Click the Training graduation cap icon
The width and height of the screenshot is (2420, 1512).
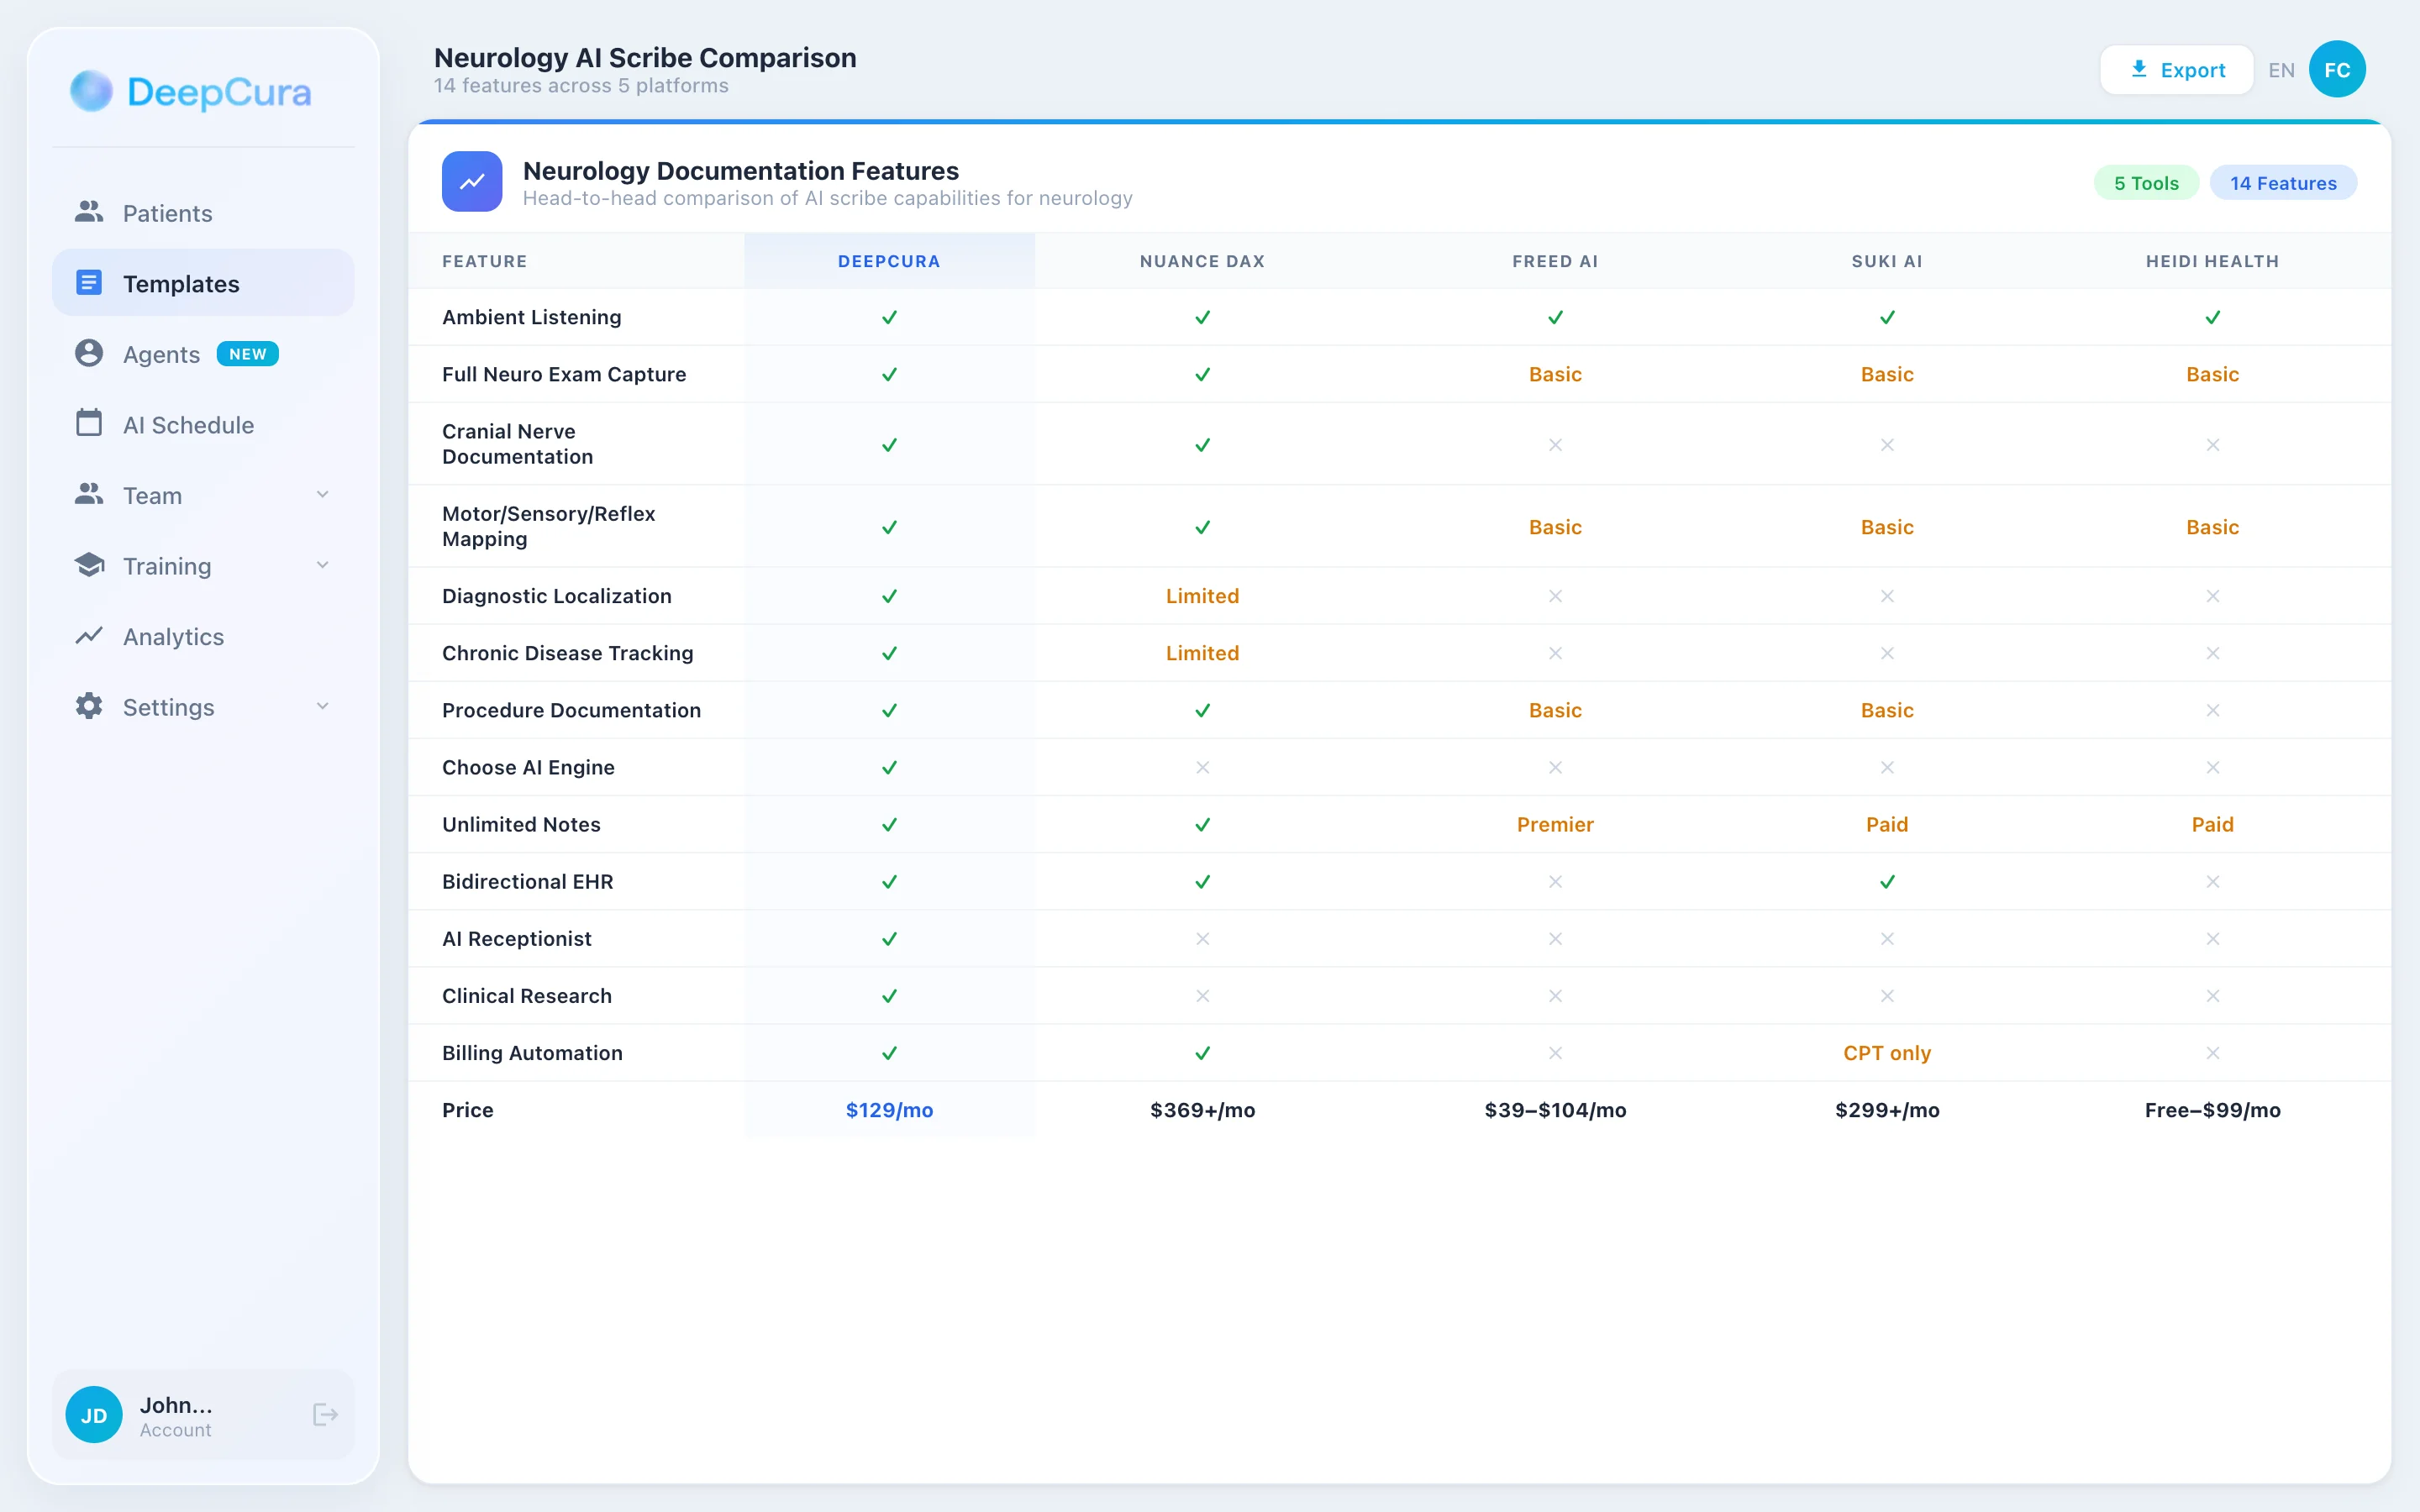pyautogui.click(x=89, y=565)
